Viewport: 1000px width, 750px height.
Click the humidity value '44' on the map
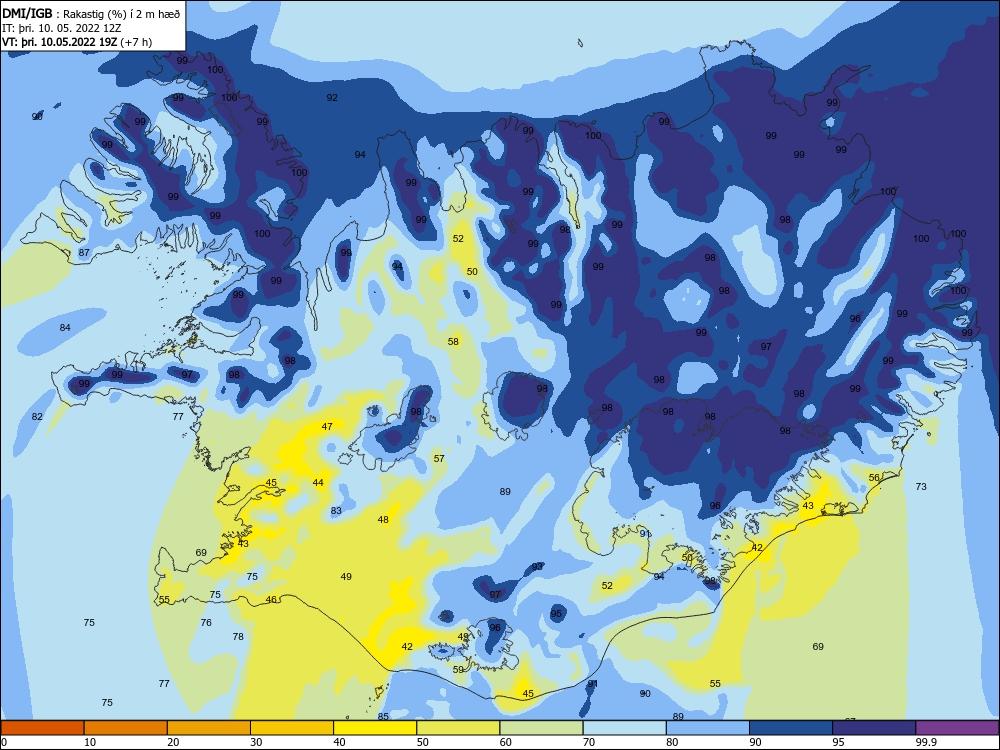tap(318, 483)
